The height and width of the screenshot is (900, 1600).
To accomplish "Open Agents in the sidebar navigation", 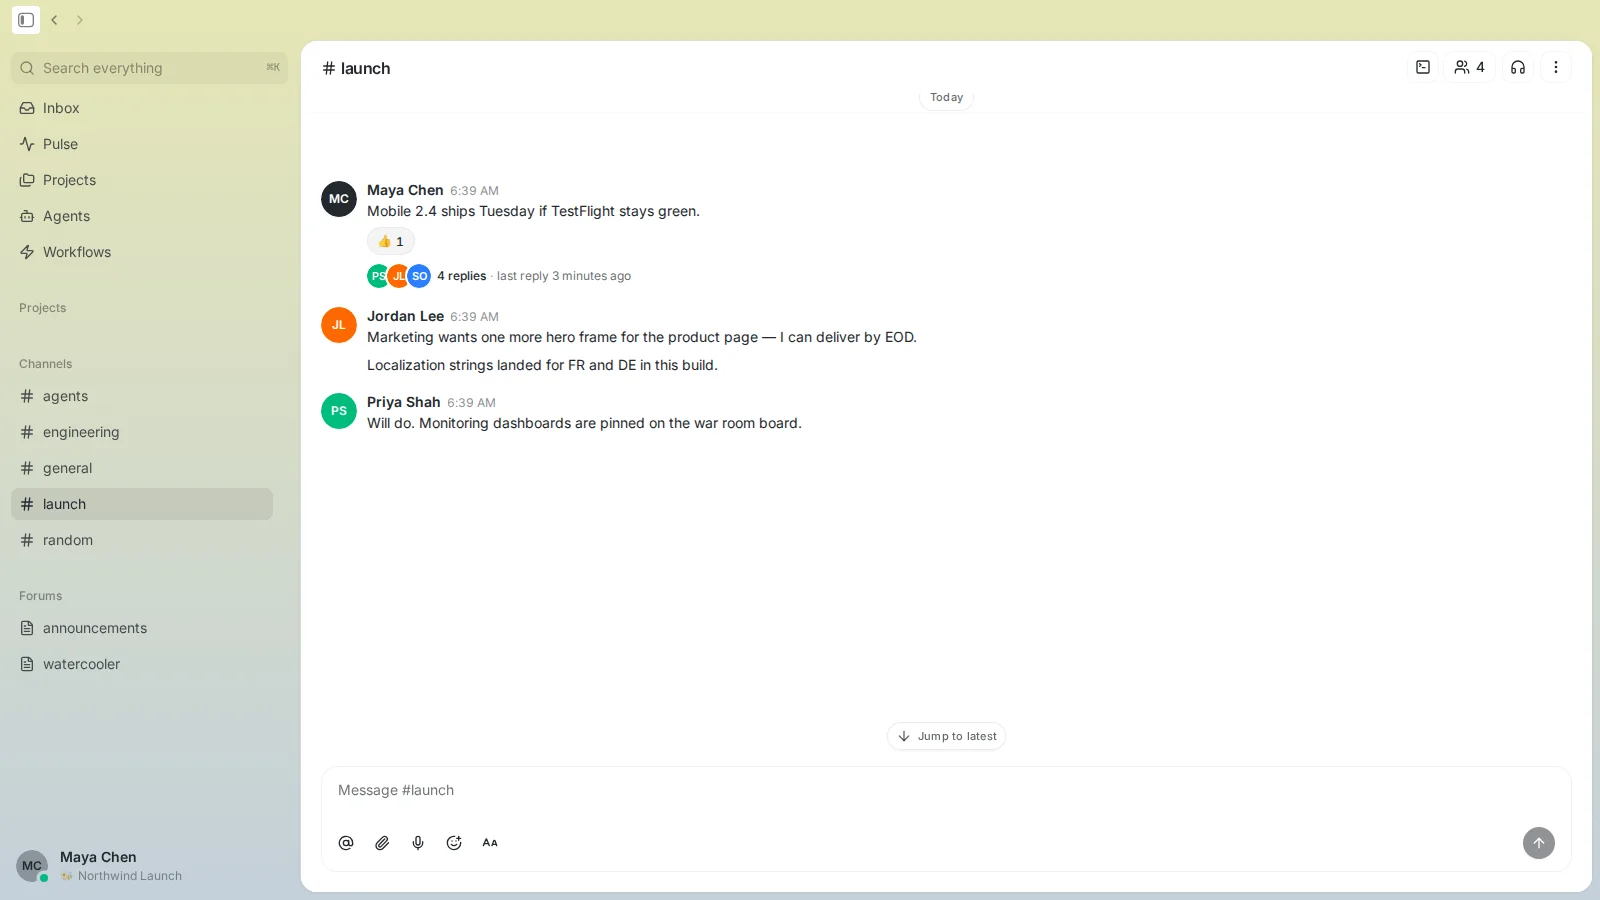I will [142, 216].
